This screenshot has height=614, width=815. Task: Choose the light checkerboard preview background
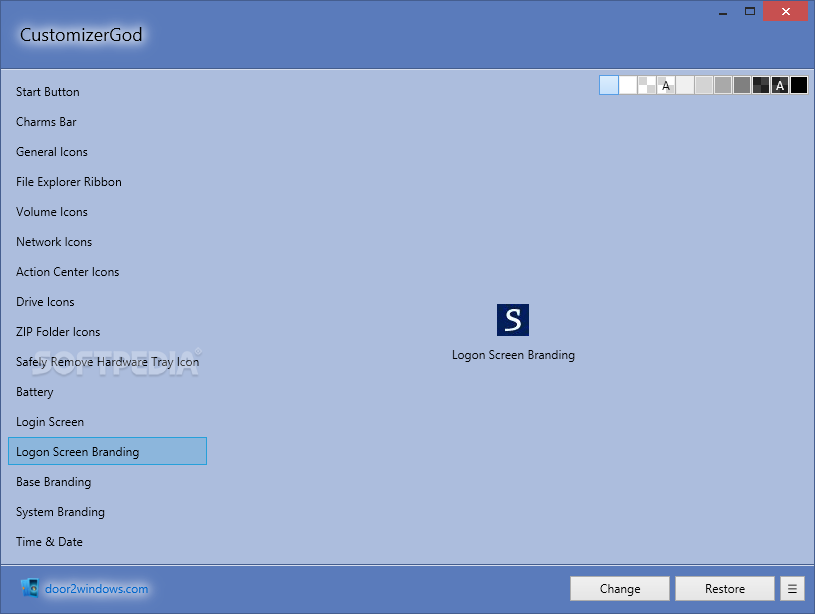tap(647, 85)
